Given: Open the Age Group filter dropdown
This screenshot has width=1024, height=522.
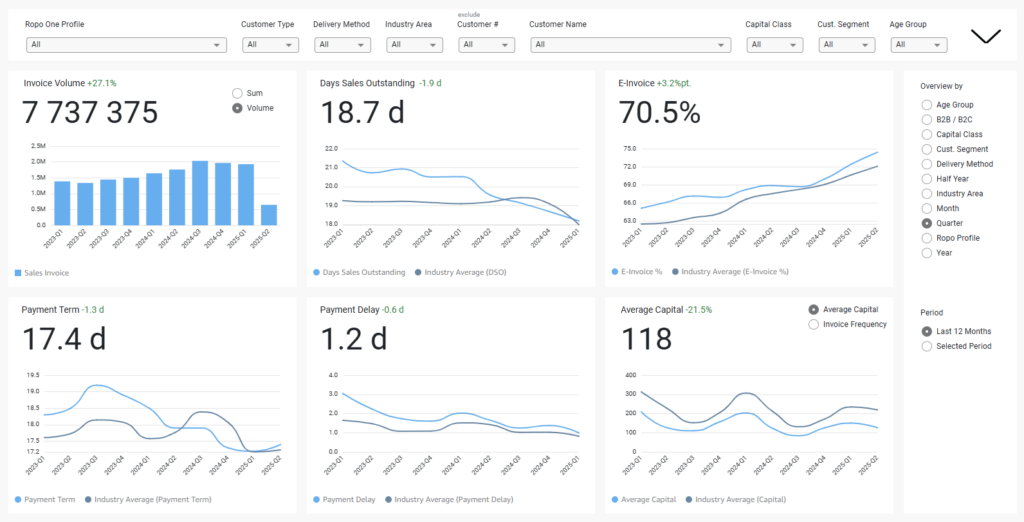Looking at the screenshot, I should (x=919, y=45).
